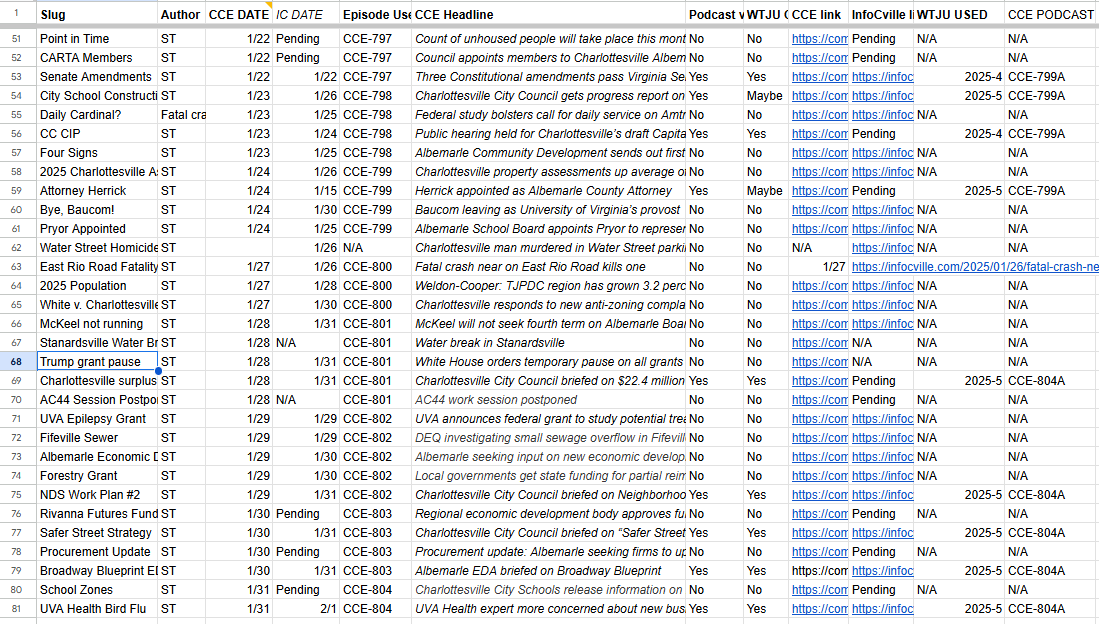Select the CCE DATE header cell
Screen dimensions: 1099x624
pos(238,14)
